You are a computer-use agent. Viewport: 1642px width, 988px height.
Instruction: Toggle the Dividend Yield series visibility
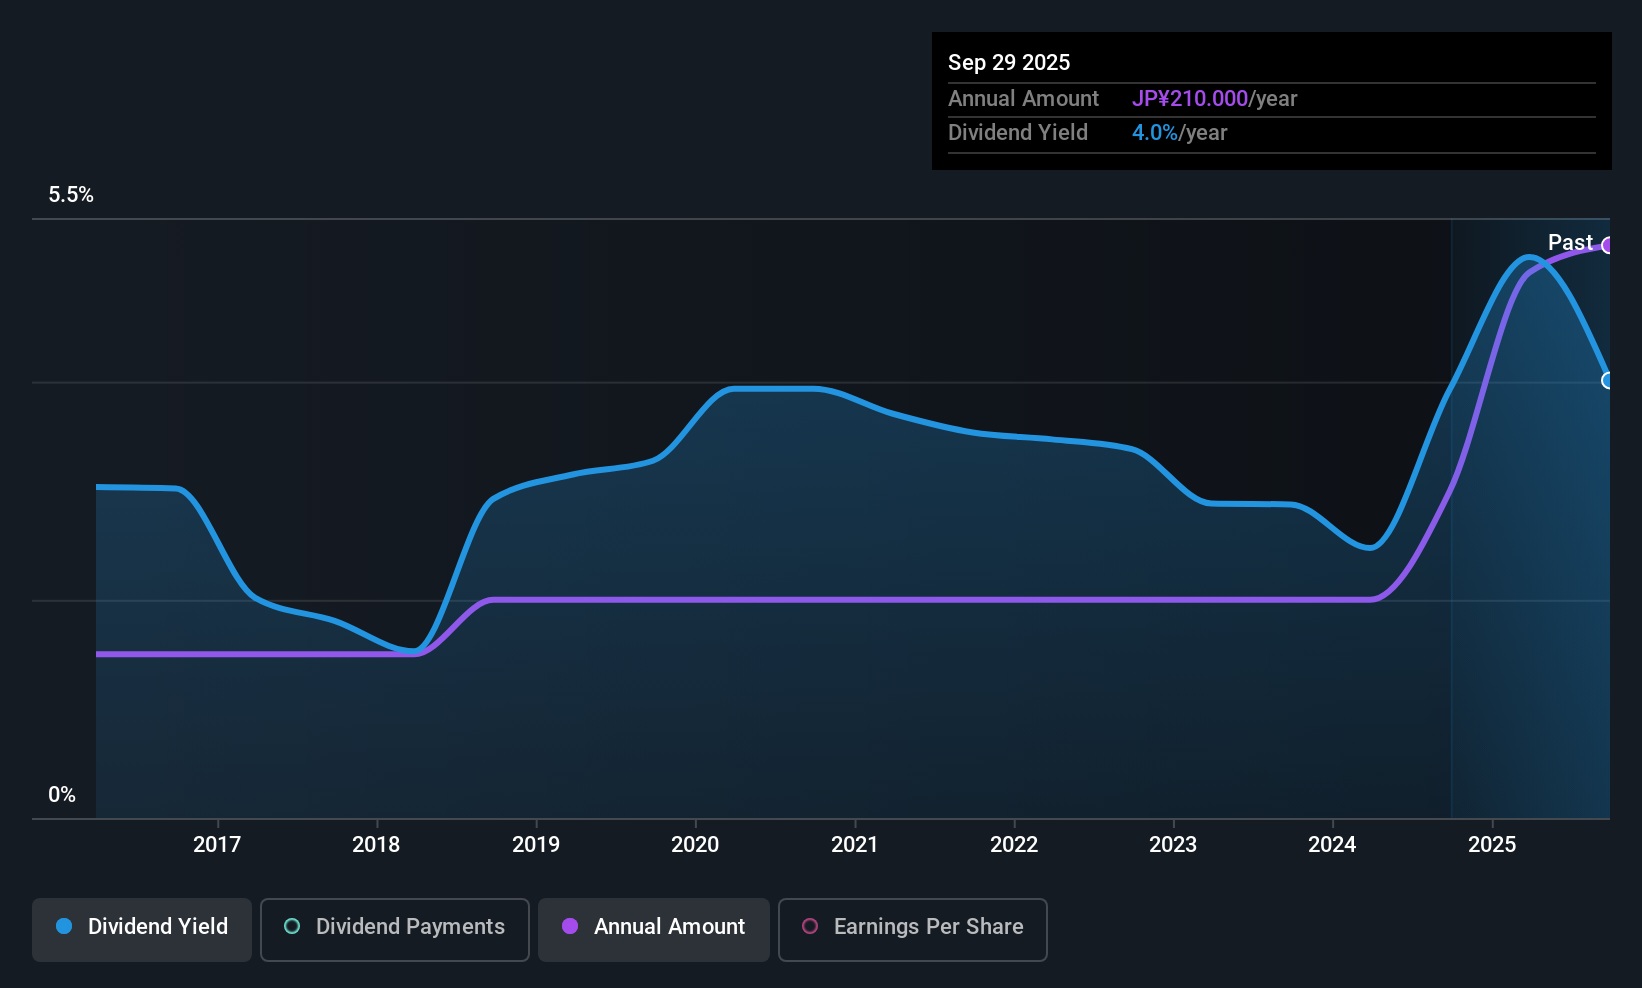[x=141, y=927]
